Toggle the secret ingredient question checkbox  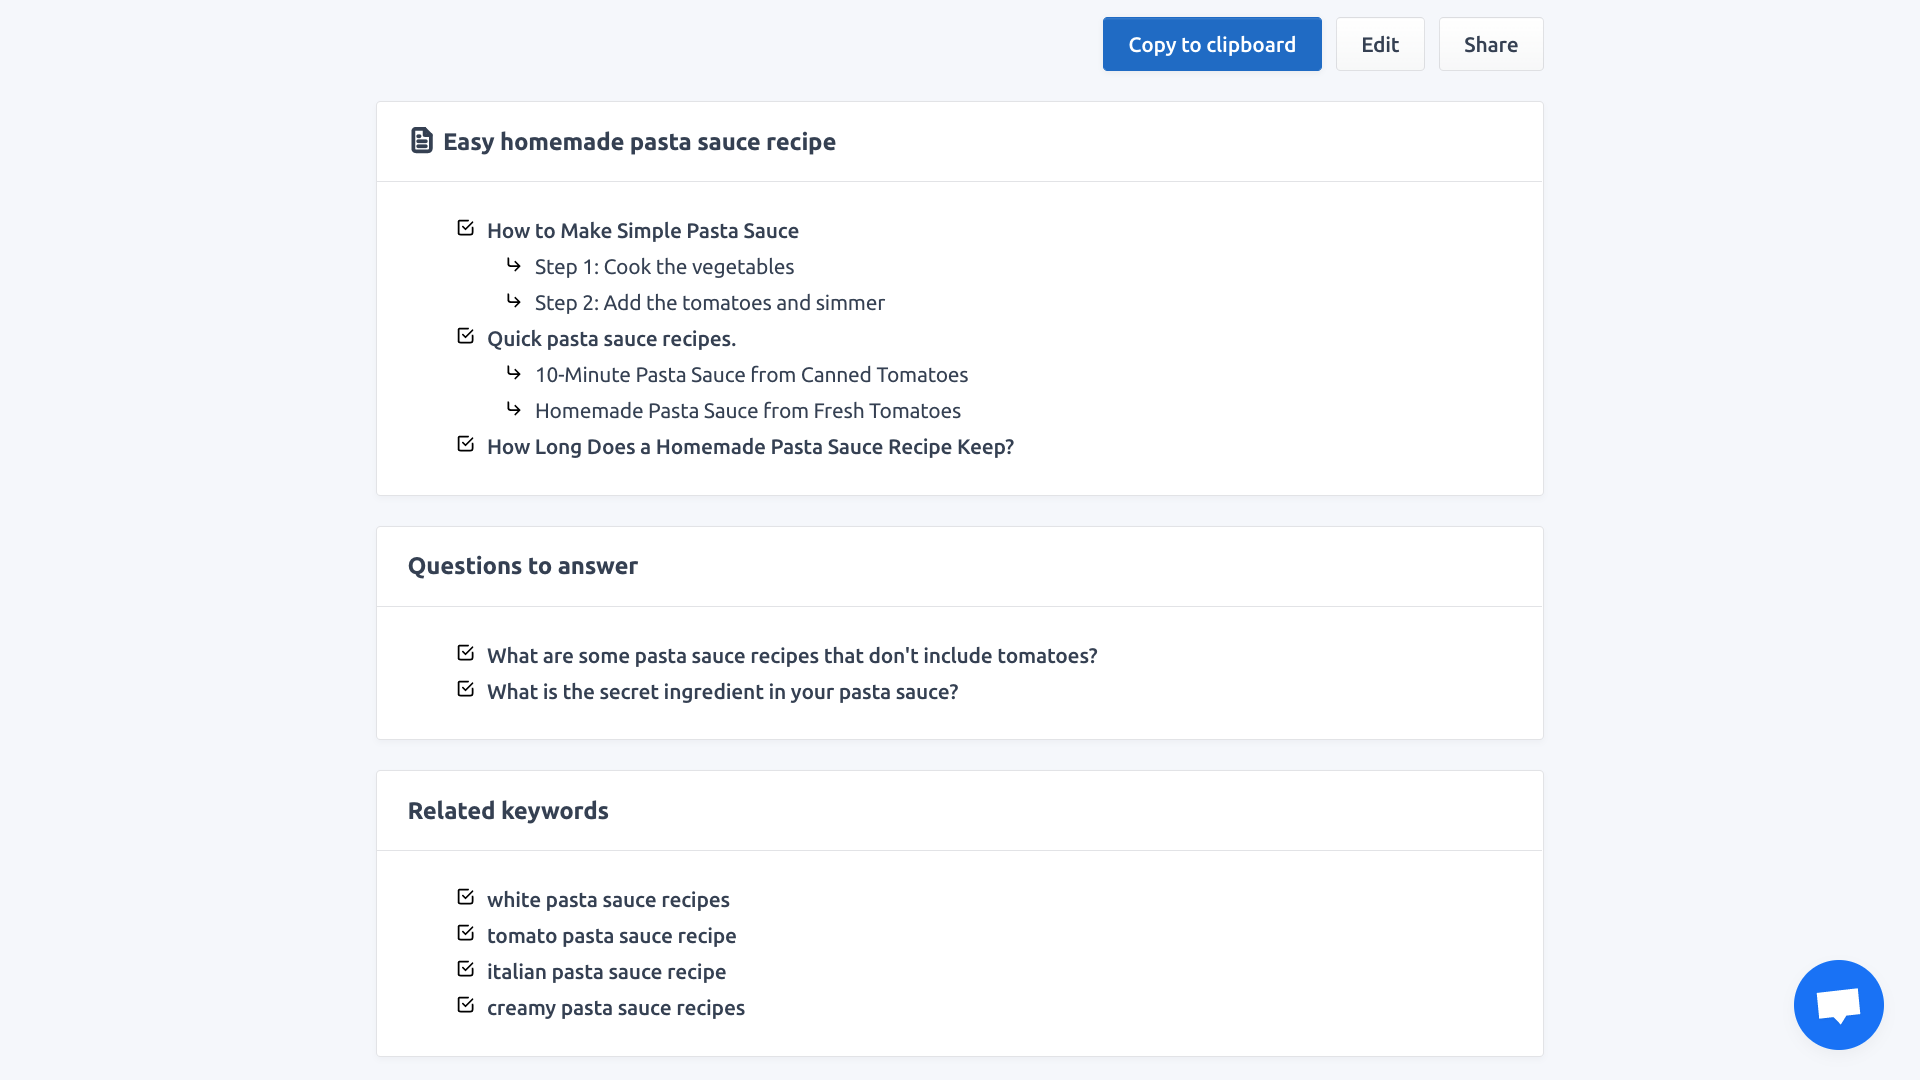pyautogui.click(x=465, y=689)
